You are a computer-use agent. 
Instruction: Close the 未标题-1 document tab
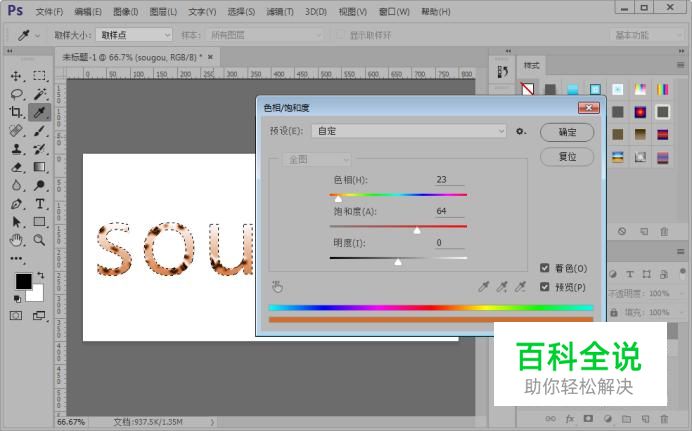(211, 57)
